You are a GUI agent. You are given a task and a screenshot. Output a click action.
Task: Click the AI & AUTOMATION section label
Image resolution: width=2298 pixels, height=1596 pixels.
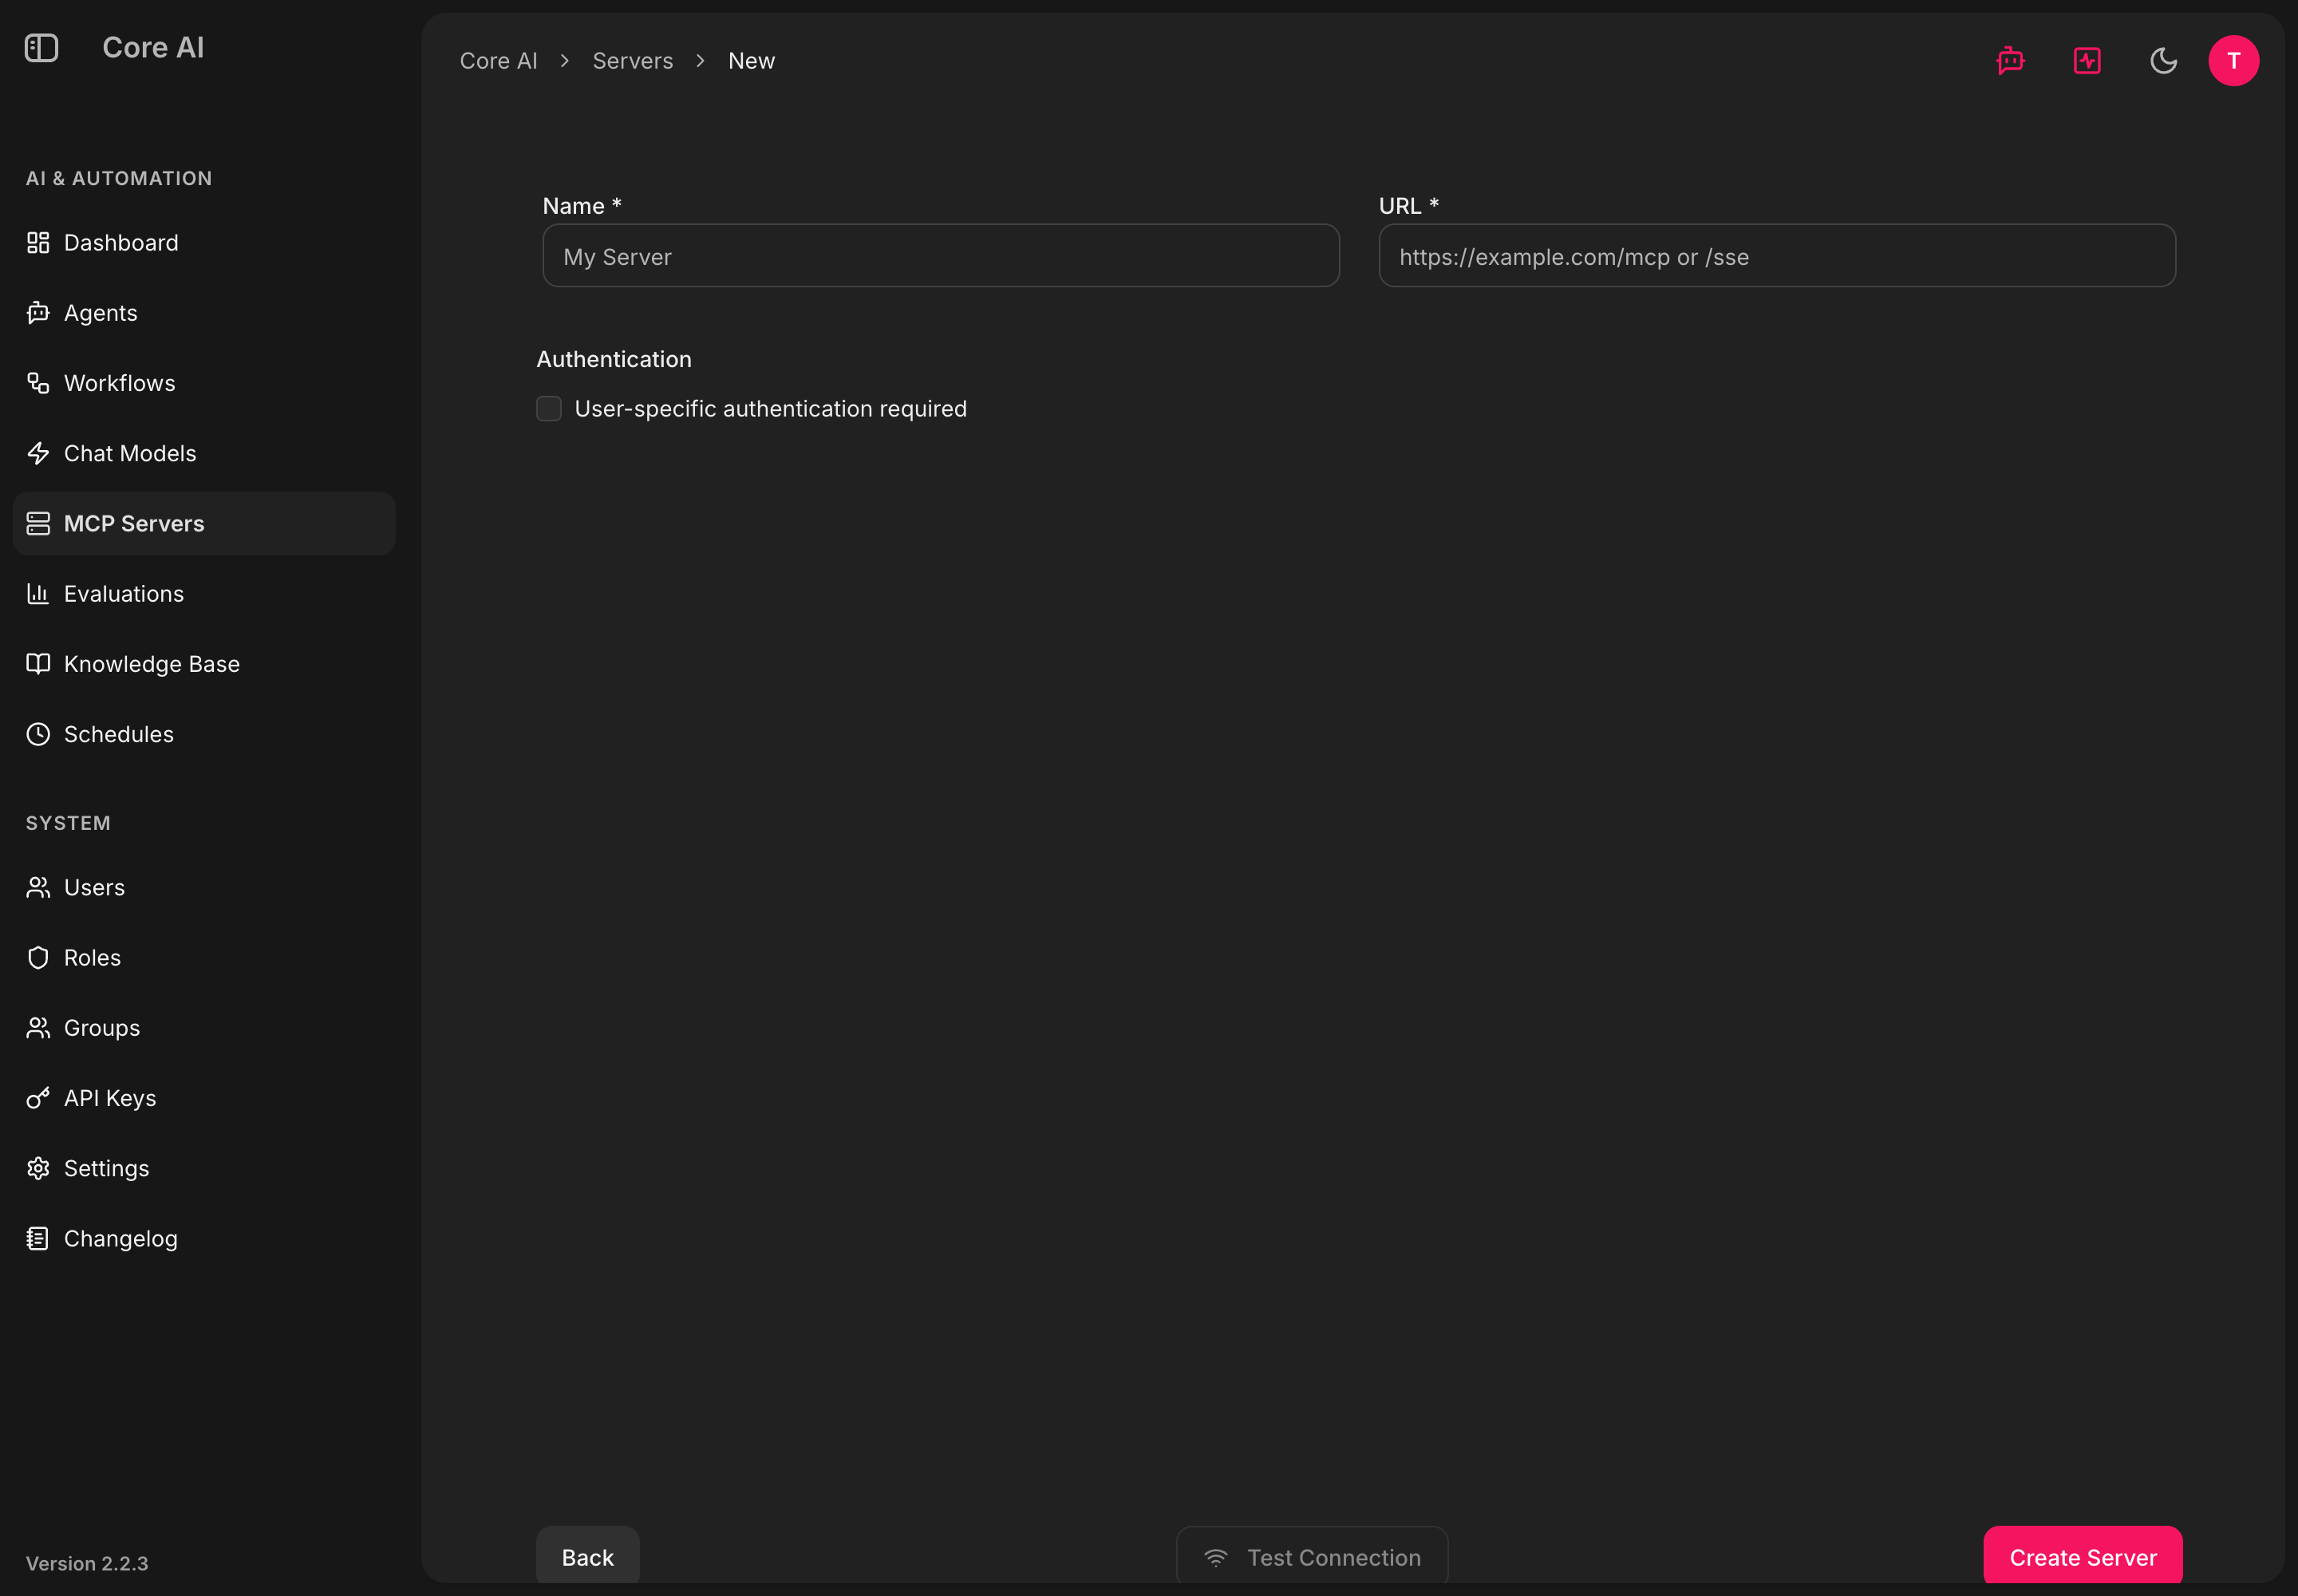coord(119,178)
